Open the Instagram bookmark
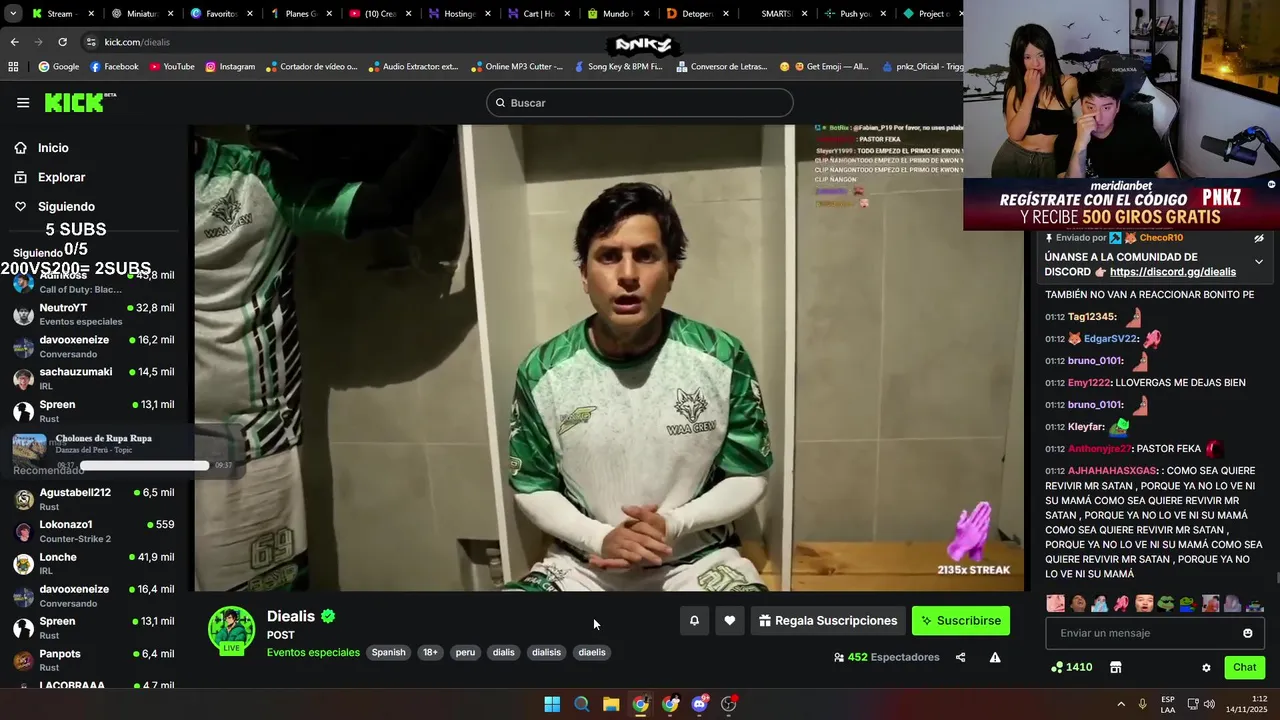Screen dimensions: 1280x720 click(230, 67)
